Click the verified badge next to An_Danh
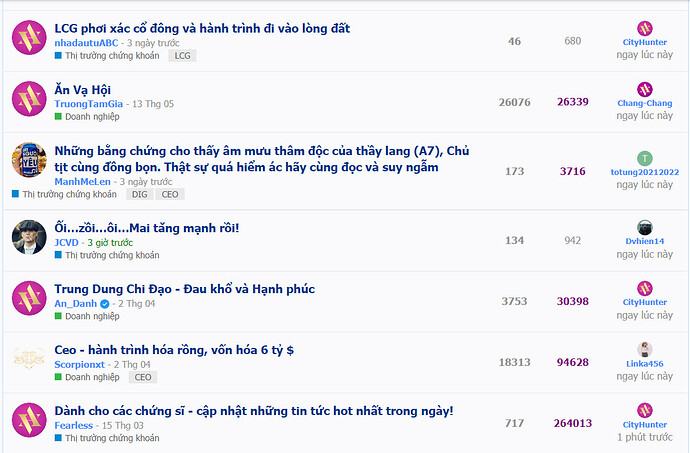Screen dimensions: 690x453 (105, 304)
